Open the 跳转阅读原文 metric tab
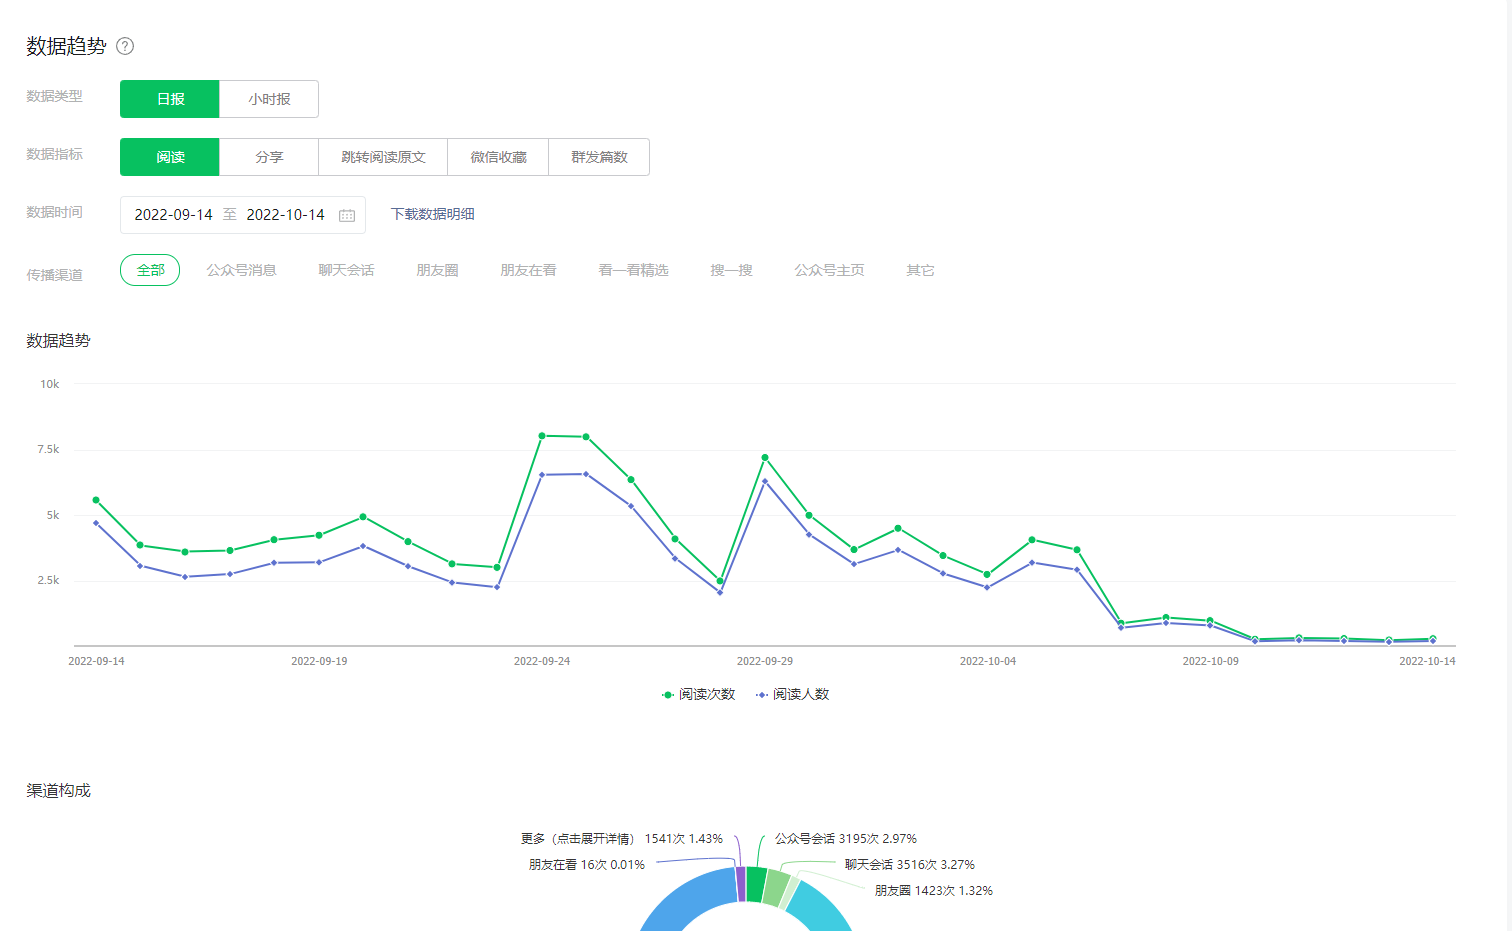This screenshot has height=931, width=1512. 383,157
